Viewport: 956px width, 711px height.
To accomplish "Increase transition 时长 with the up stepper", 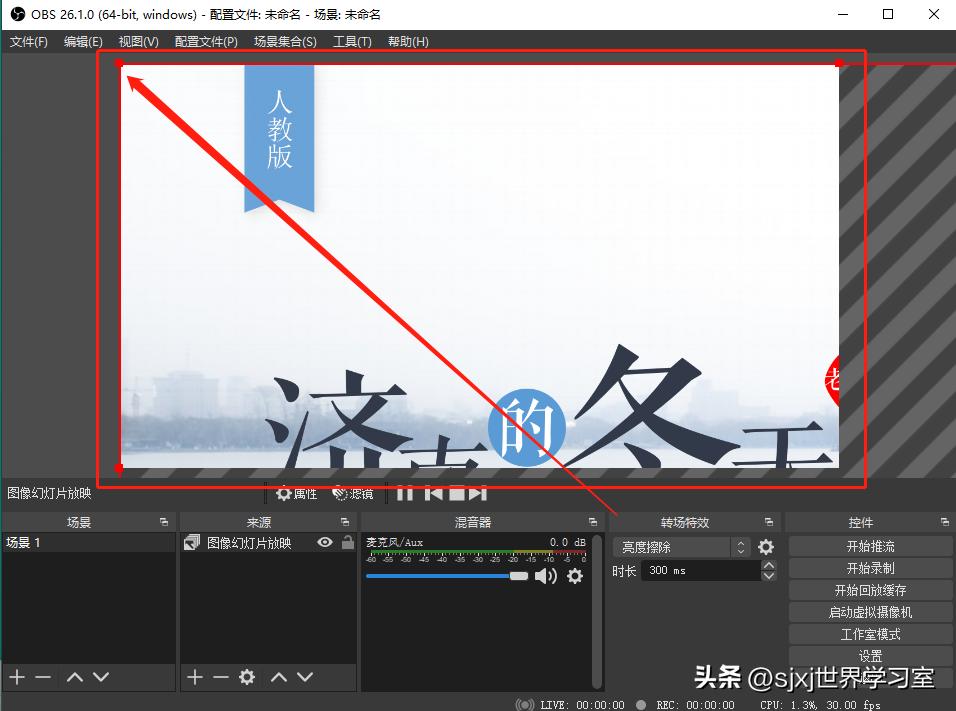I will [x=769, y=565].
